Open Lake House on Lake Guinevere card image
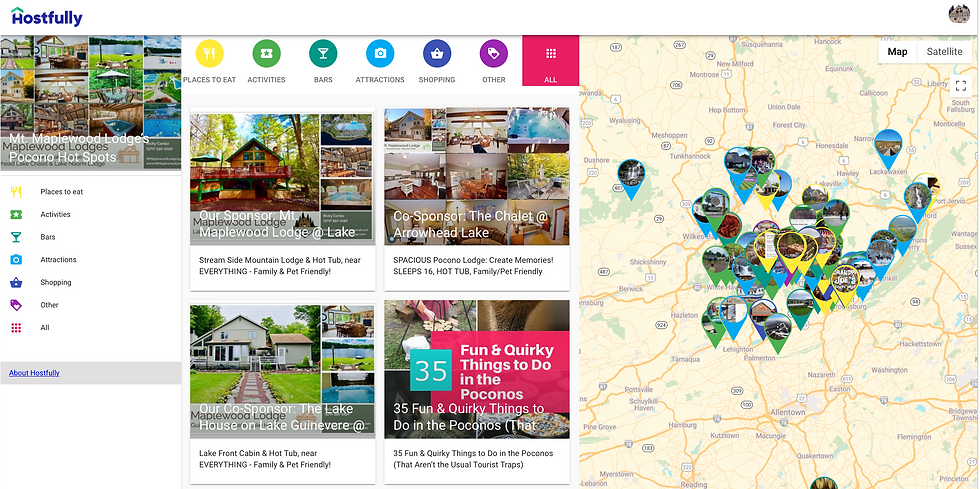 click(x=282, y=369)
